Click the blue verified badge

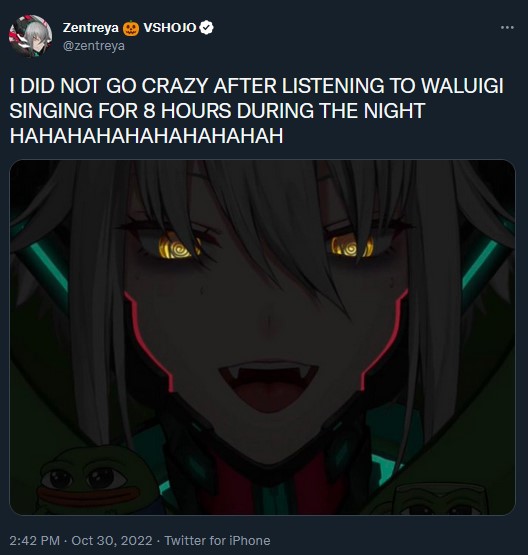point(206,28)
